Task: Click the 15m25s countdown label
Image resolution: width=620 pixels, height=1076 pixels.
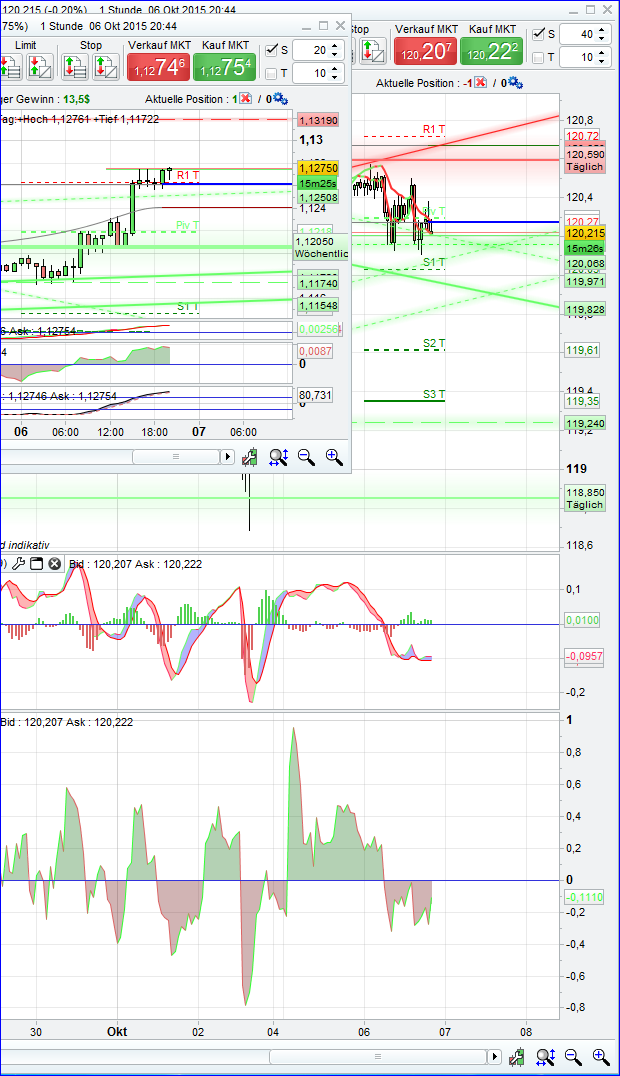Action: tap(318, 183)
